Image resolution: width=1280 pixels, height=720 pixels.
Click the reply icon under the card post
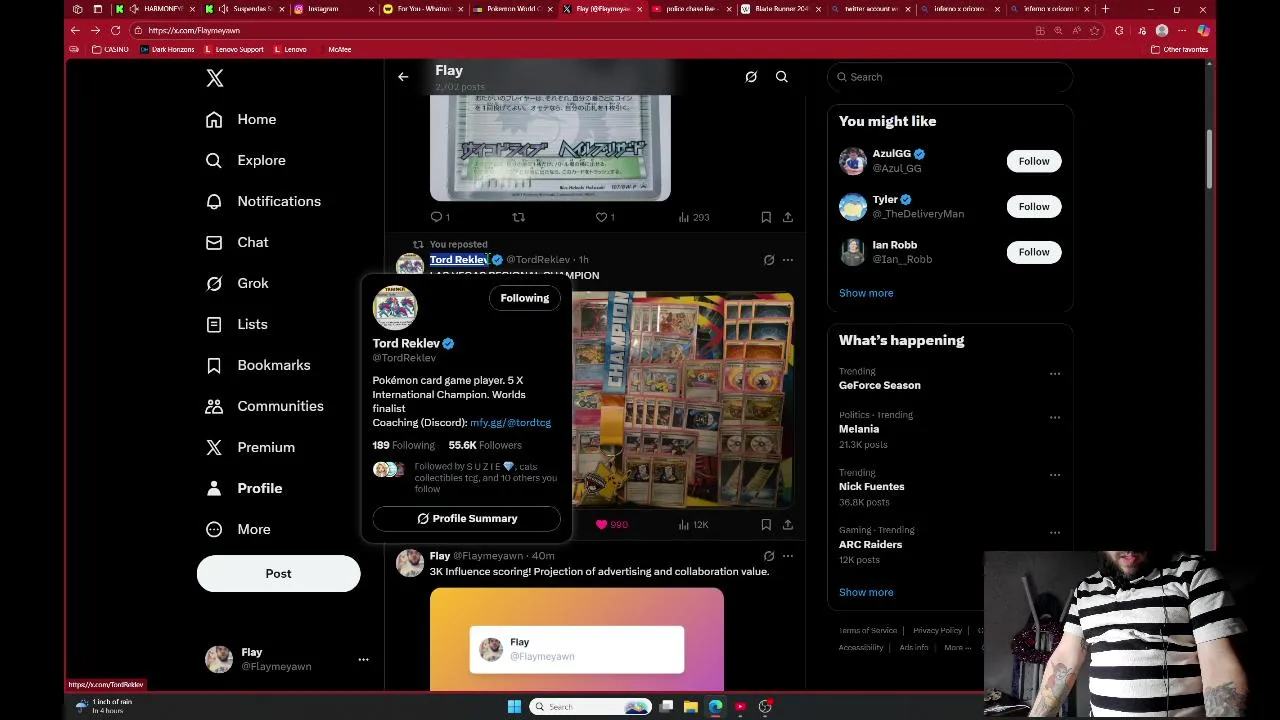tap(436, 217)
